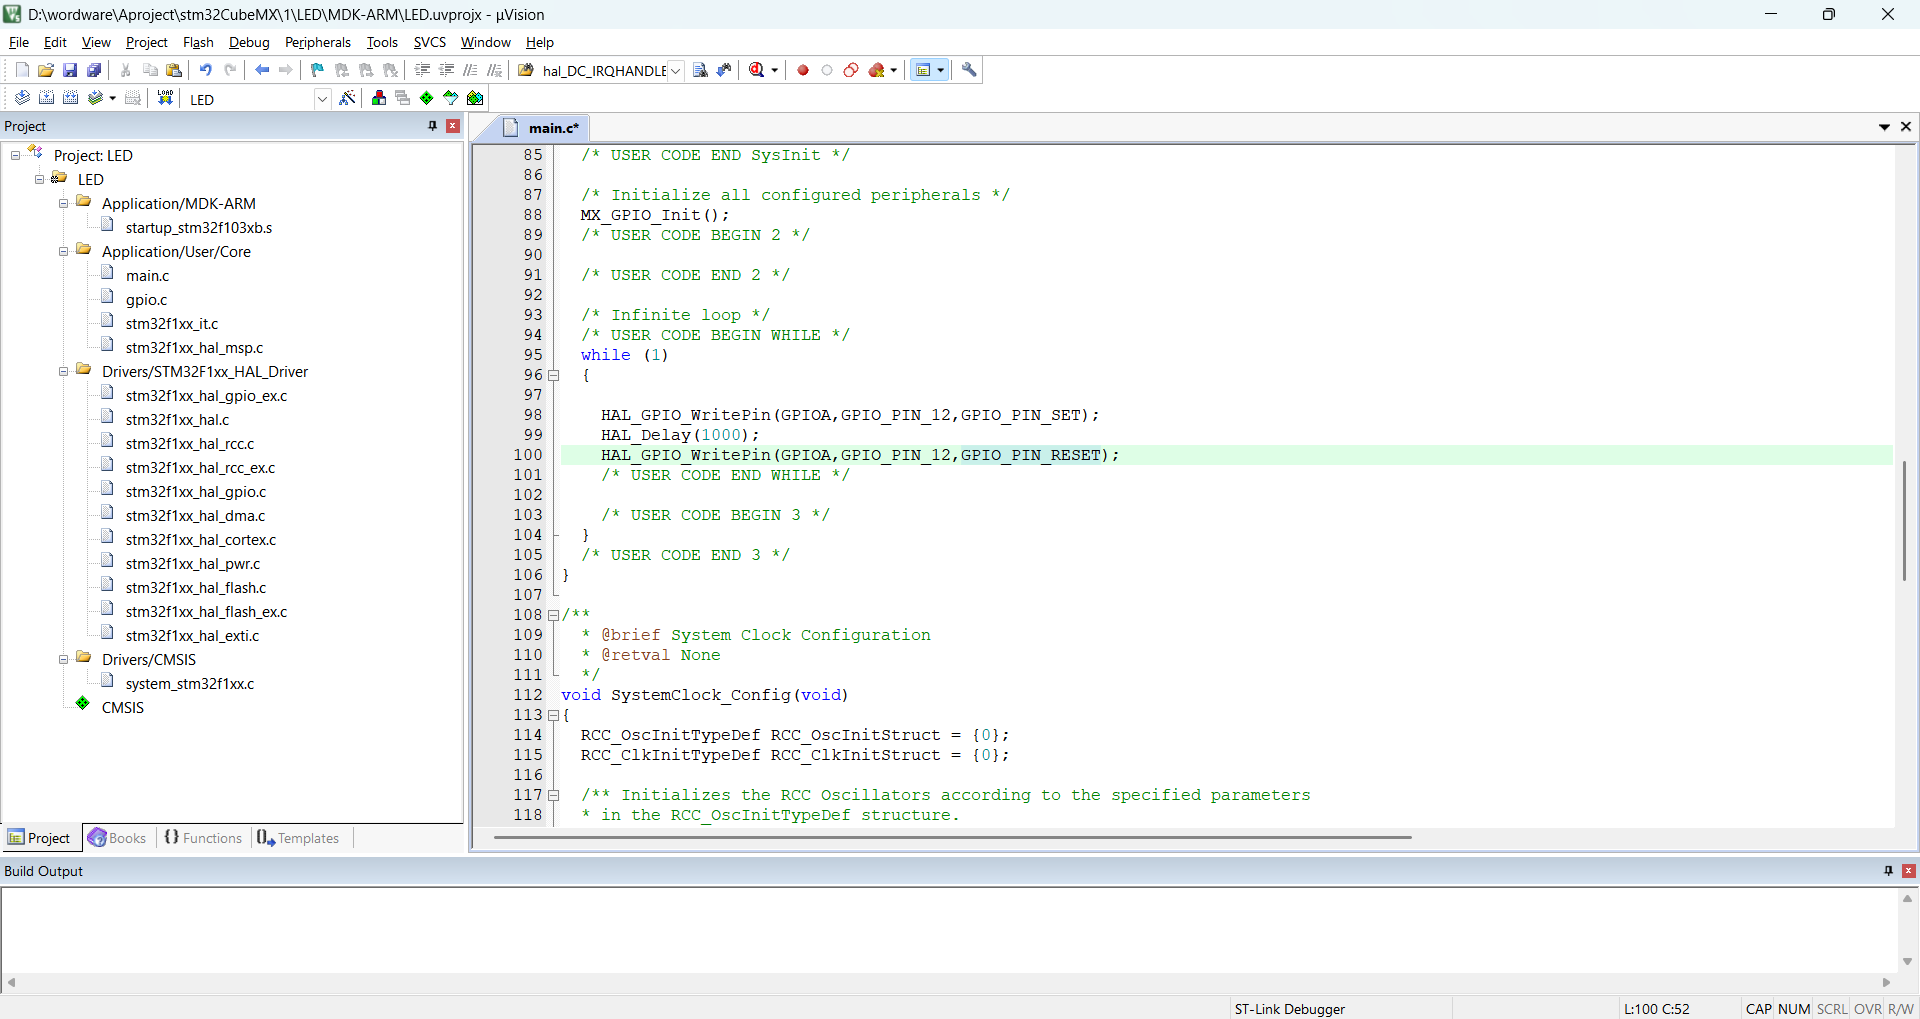Screen dimensions: 1920x1019
Task: Switch to the main.c* editor tab
Action: point(542,128)
